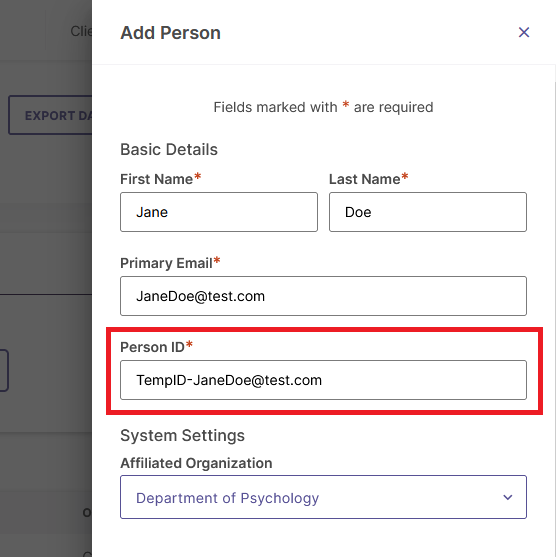Click the Affiliated Organization label
Screen dimensions: 556x557
click(x=196, y=463)
